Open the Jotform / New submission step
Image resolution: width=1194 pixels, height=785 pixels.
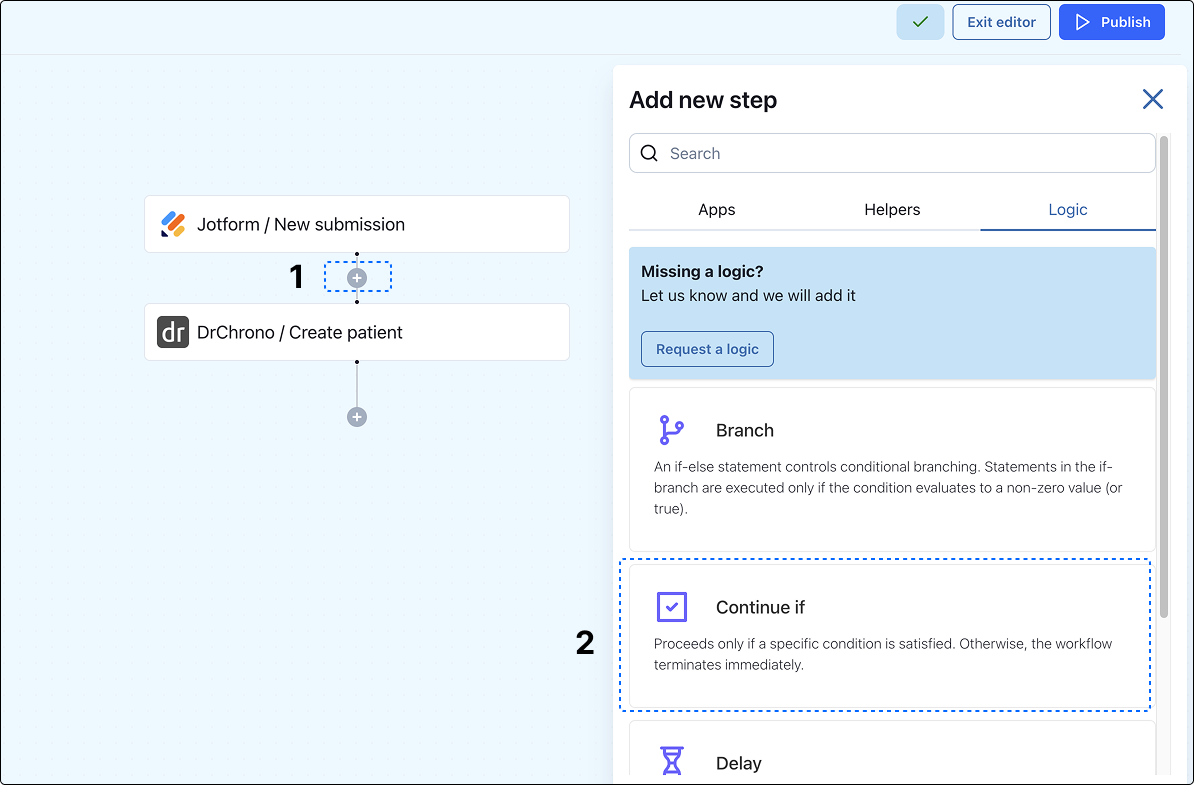tap(357, 224)
